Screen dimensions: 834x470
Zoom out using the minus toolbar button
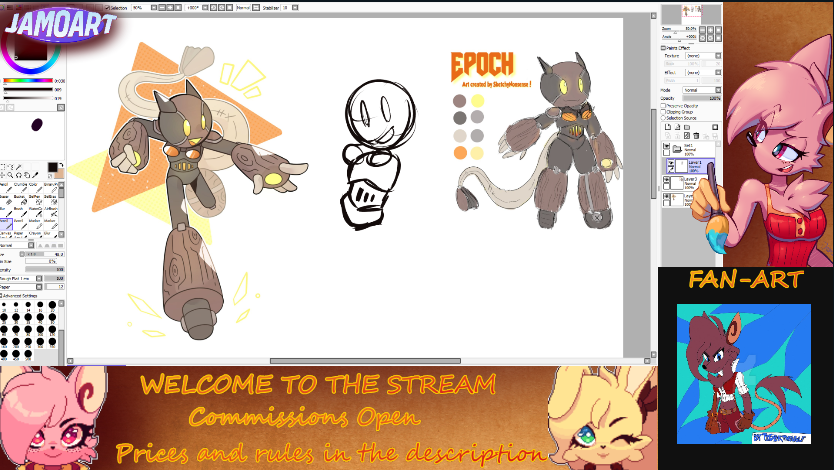(x=162, y=8)
